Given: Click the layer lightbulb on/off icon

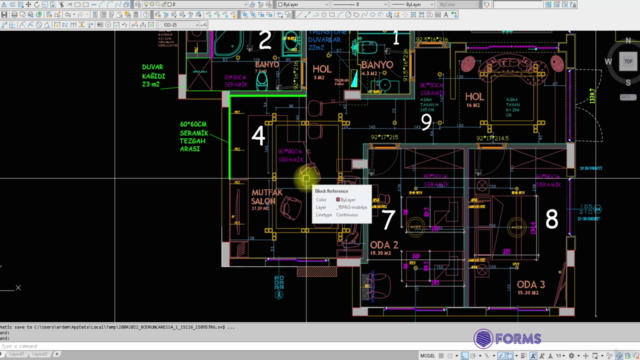Looking at the screenshot, I should coord(146,4).
